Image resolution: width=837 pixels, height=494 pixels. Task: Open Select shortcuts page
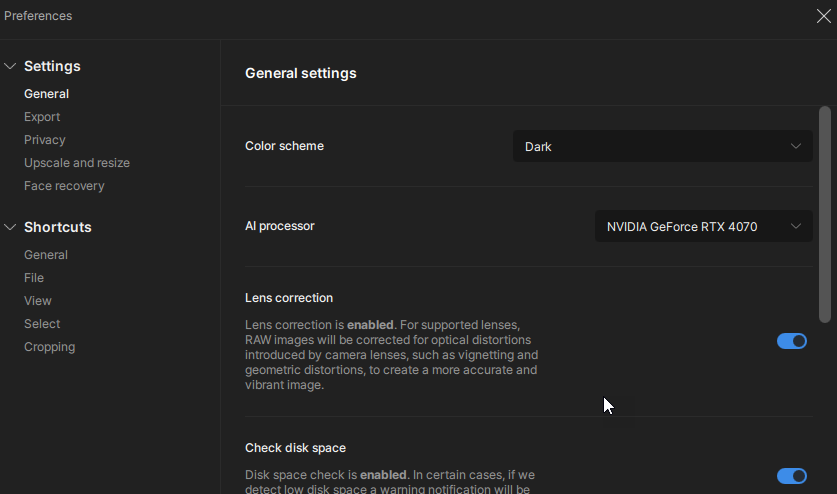[42, 324]
